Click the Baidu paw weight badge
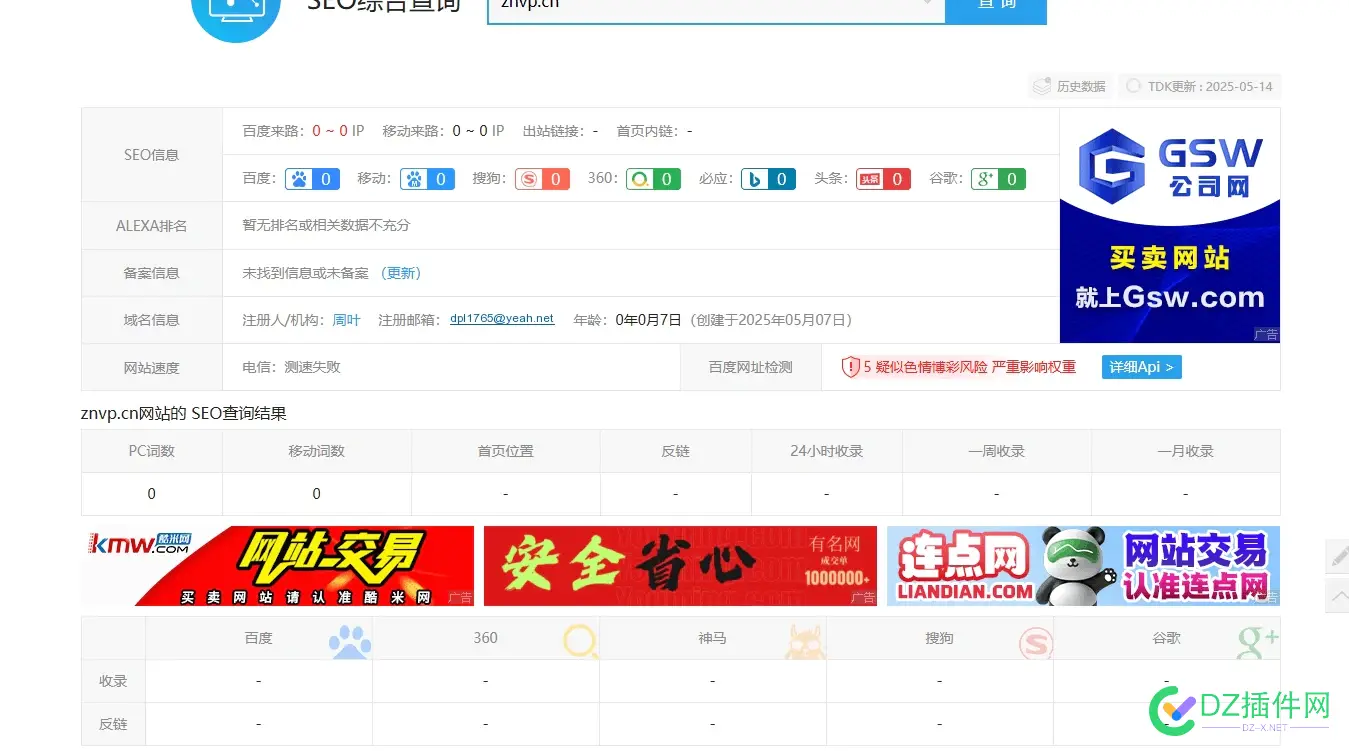1349x751 pixels. [x=312, y=179]
